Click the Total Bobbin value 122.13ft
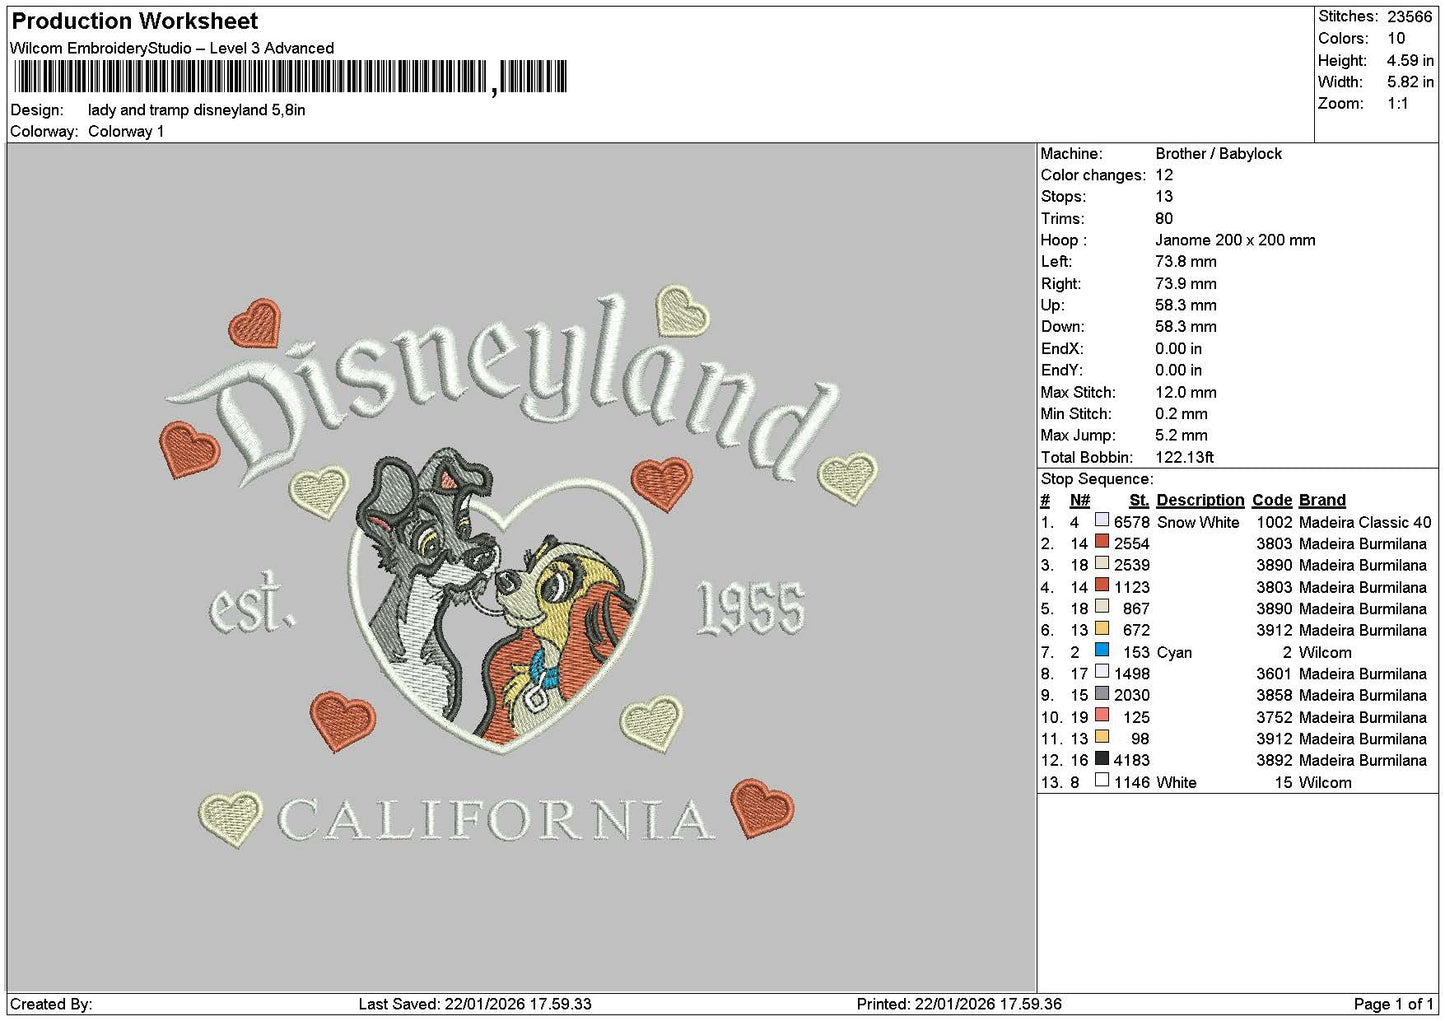Viewport: 1445px width, 1021px height. (1185, 457)
